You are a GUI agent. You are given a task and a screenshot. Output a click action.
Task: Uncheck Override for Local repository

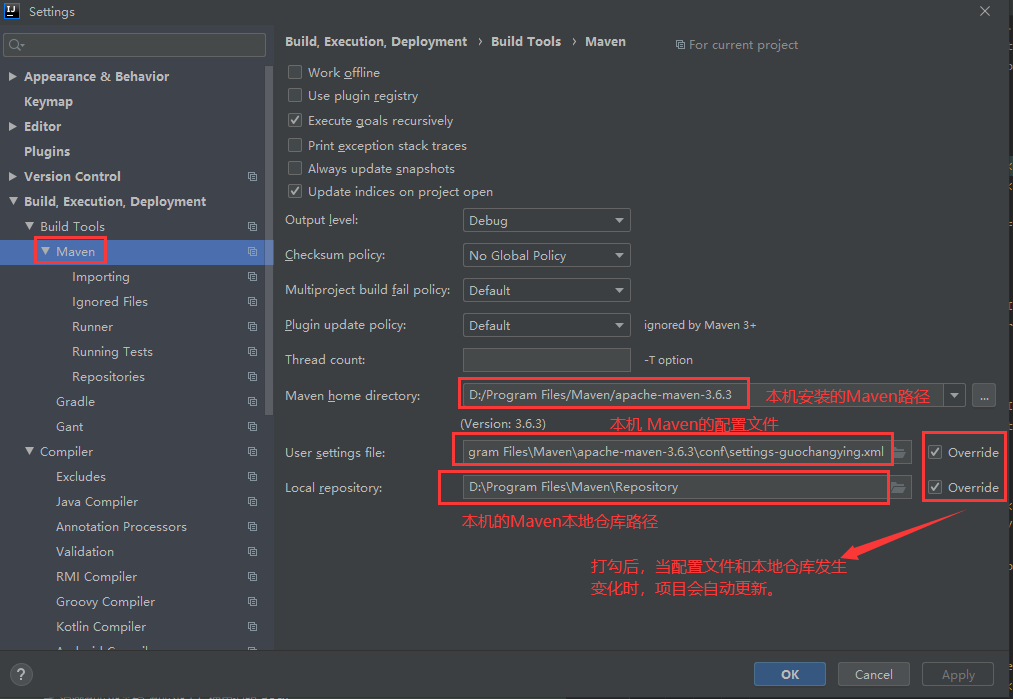point(937,487)
